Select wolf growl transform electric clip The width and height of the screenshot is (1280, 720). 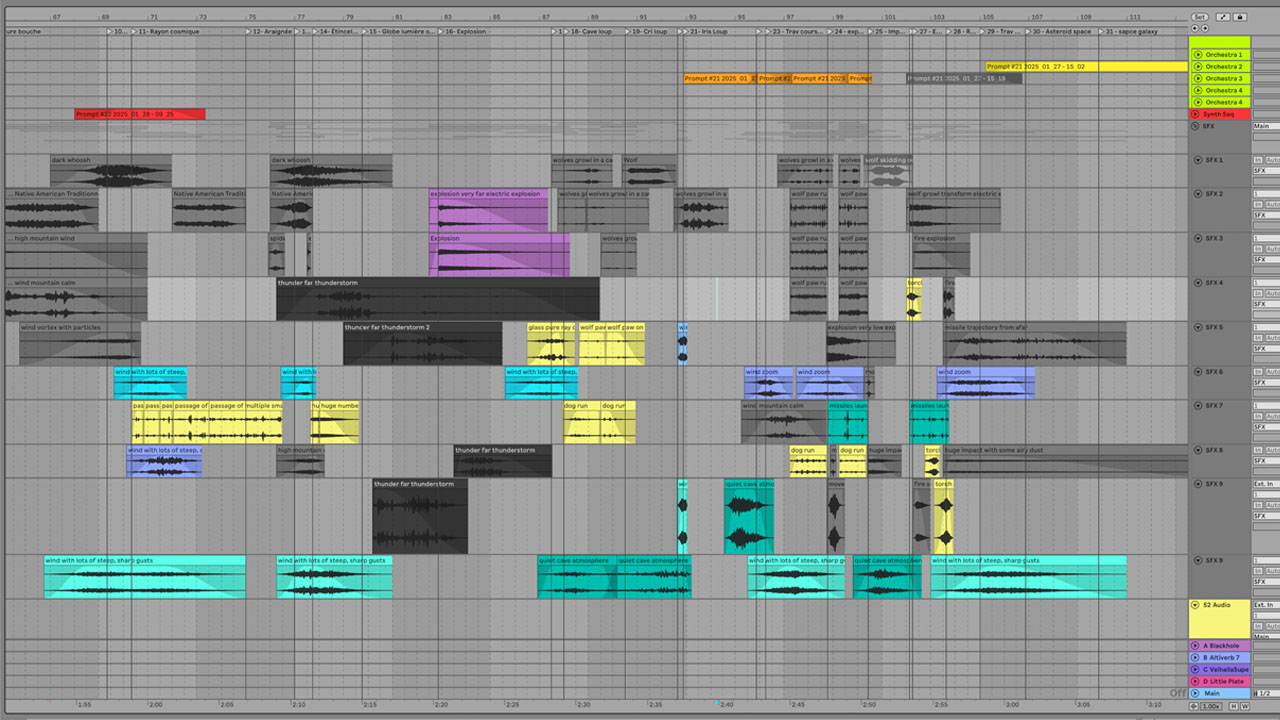(954, 210)
